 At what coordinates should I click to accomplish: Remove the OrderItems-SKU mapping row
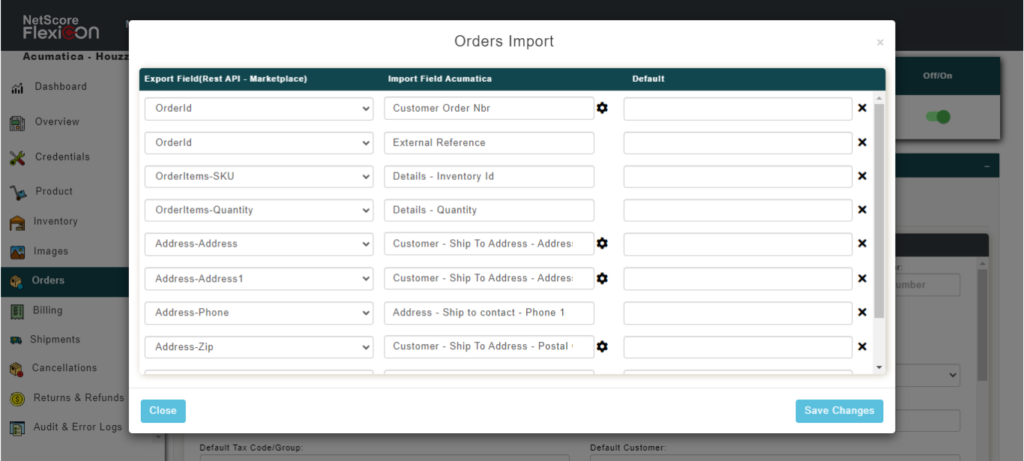tap(861, 176)
